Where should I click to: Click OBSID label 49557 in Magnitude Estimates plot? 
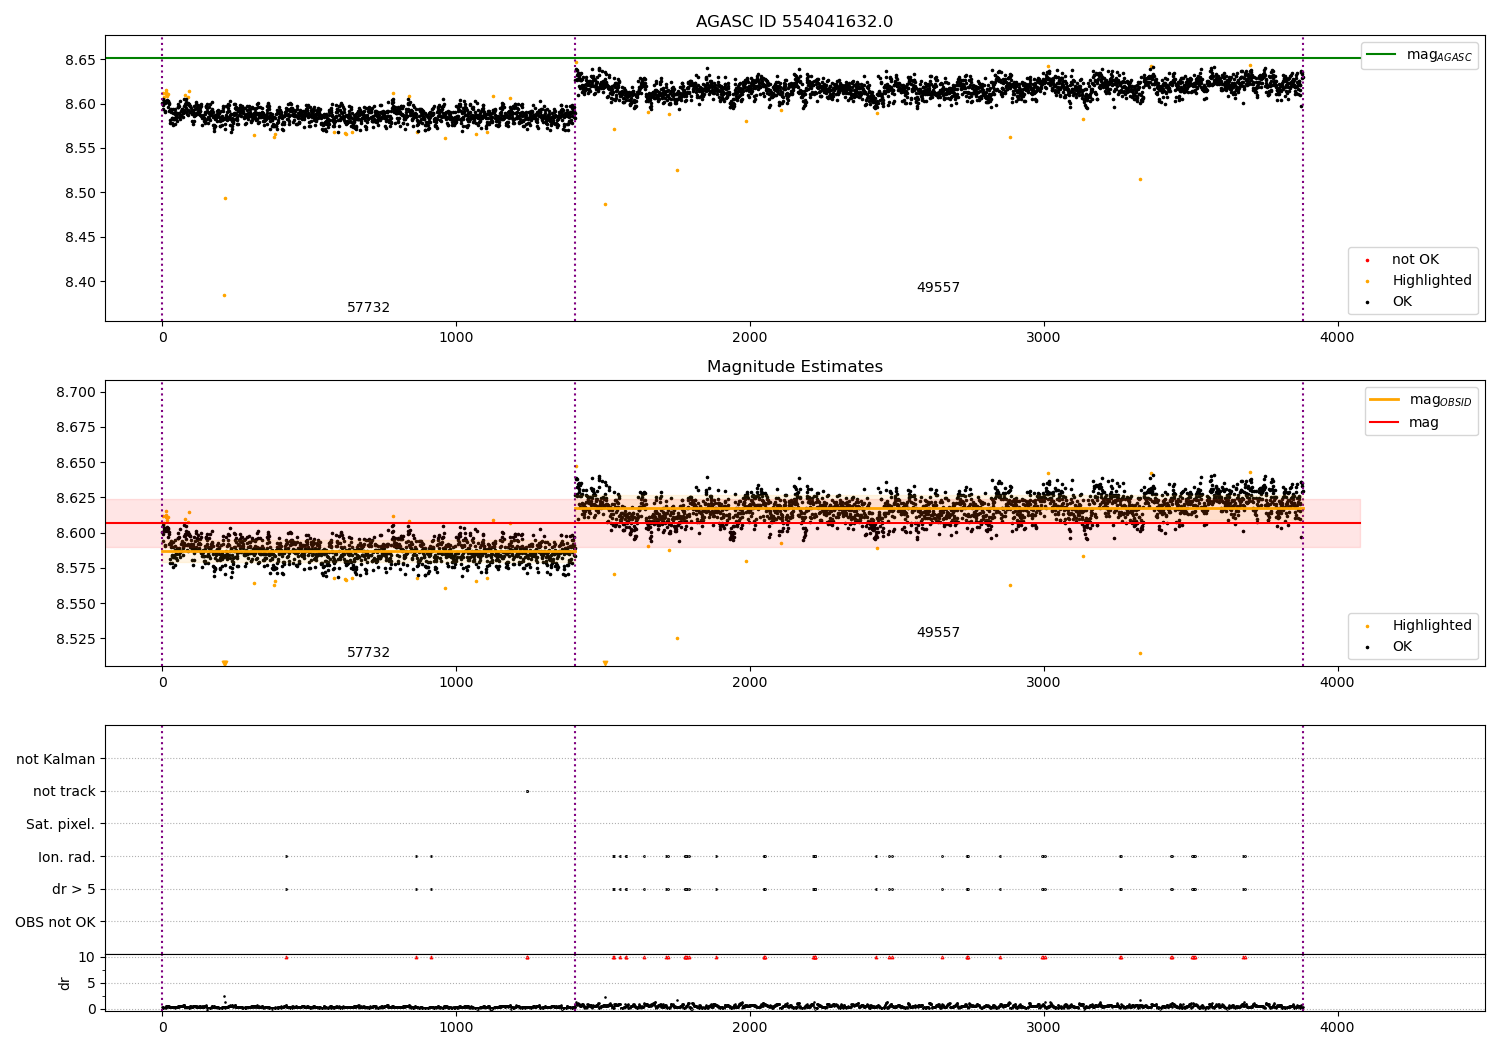coord(938,633)
